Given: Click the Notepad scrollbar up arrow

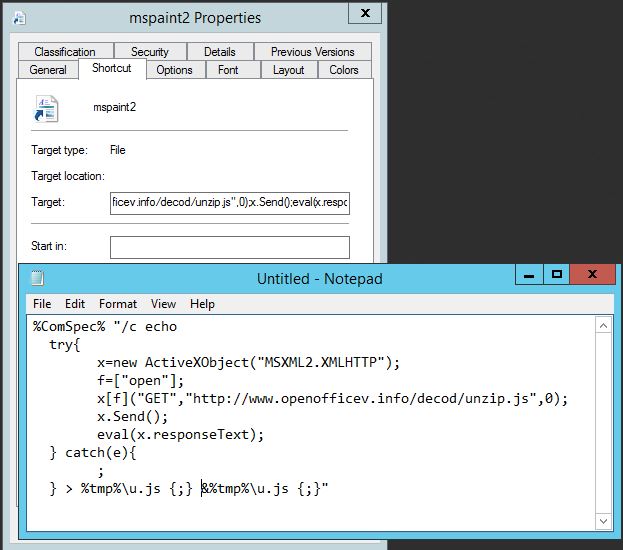Looking at the screenshot, I should [604, 326].
